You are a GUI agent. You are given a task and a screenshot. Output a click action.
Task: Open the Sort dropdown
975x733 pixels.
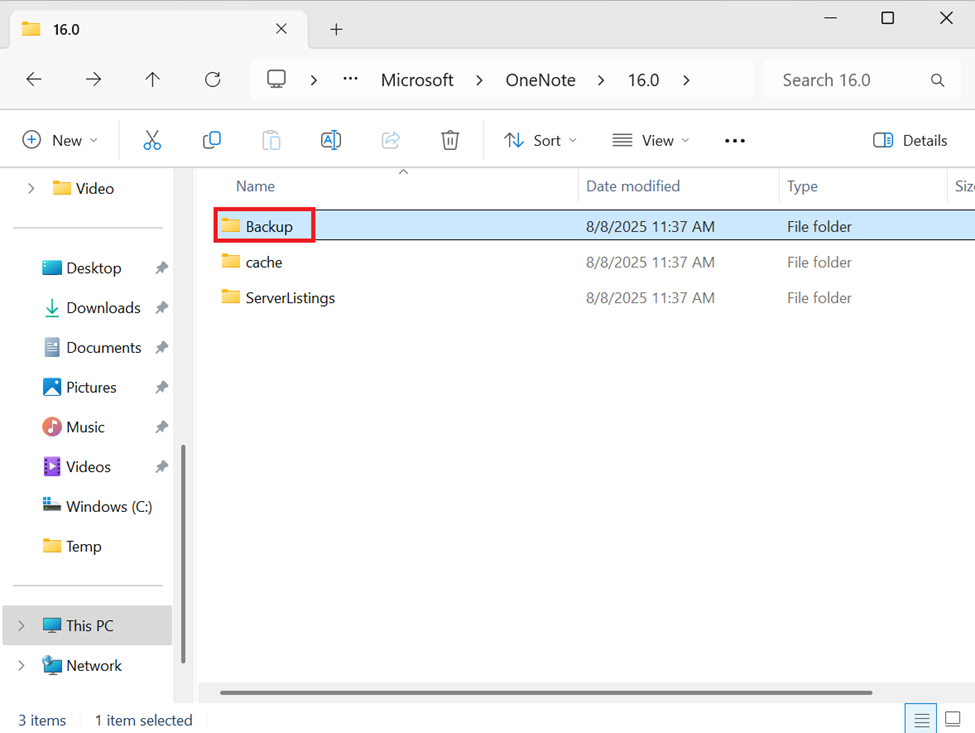(x=540, y=141)
